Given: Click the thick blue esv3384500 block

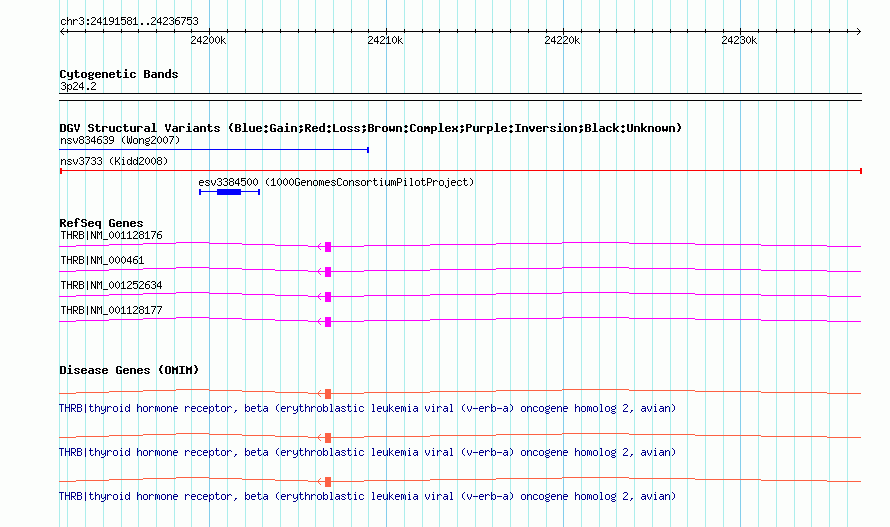Looking at the screenshot, I should [x=229, y=192].
